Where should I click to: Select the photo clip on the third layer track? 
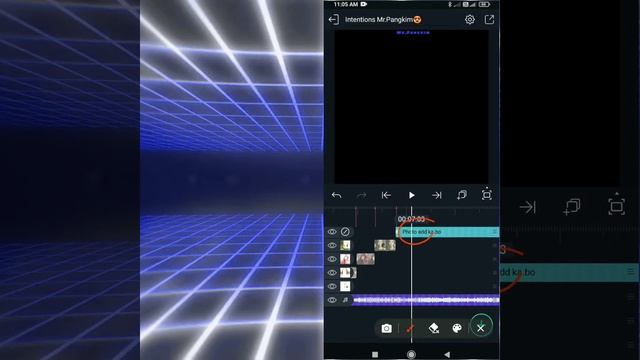tap(365, 259)
